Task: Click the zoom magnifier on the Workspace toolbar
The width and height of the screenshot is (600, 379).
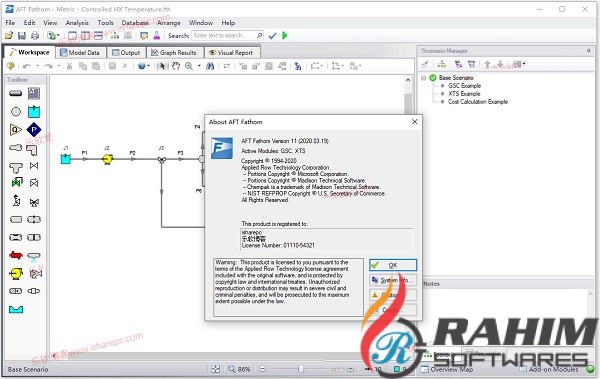Action: tap(189, 66)
